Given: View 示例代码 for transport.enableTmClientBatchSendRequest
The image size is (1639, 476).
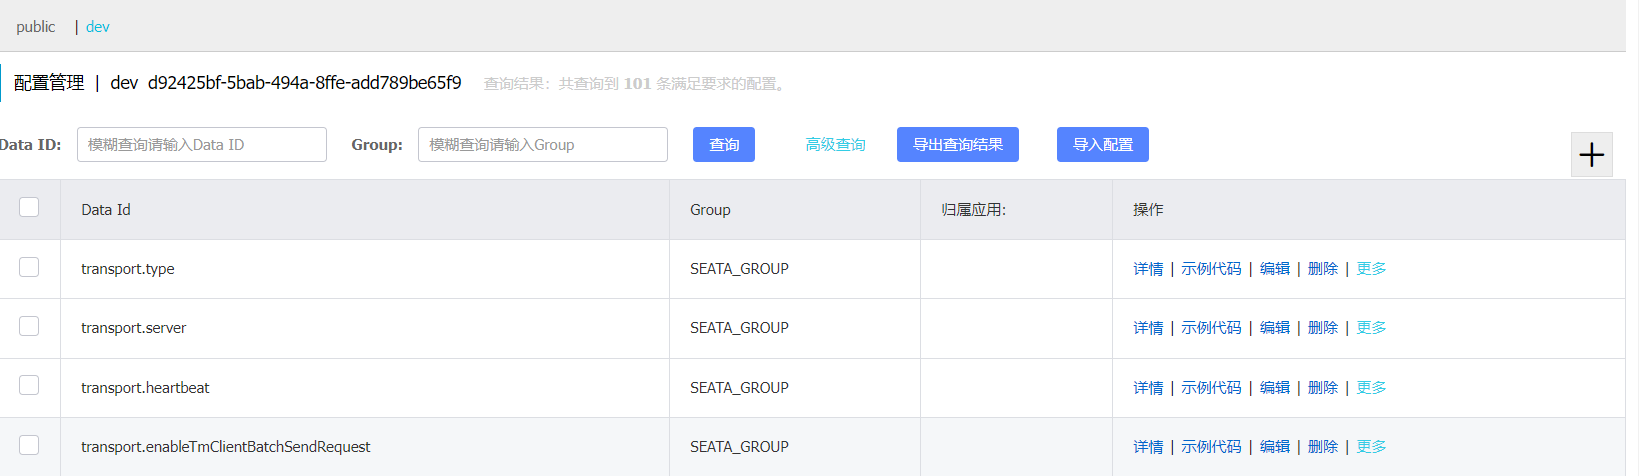Looking at the screenshot, I should (1211, 447).
